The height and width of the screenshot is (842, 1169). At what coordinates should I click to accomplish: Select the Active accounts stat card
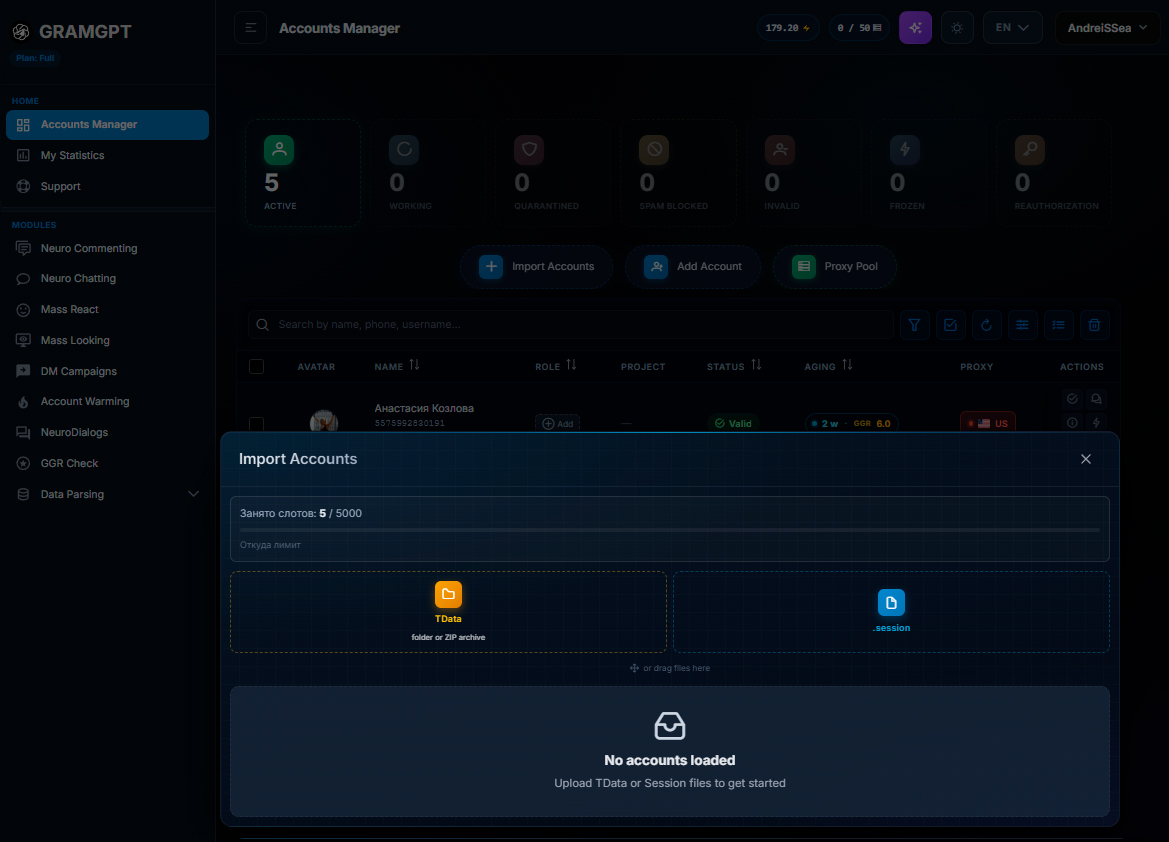(x=303, y=173)
